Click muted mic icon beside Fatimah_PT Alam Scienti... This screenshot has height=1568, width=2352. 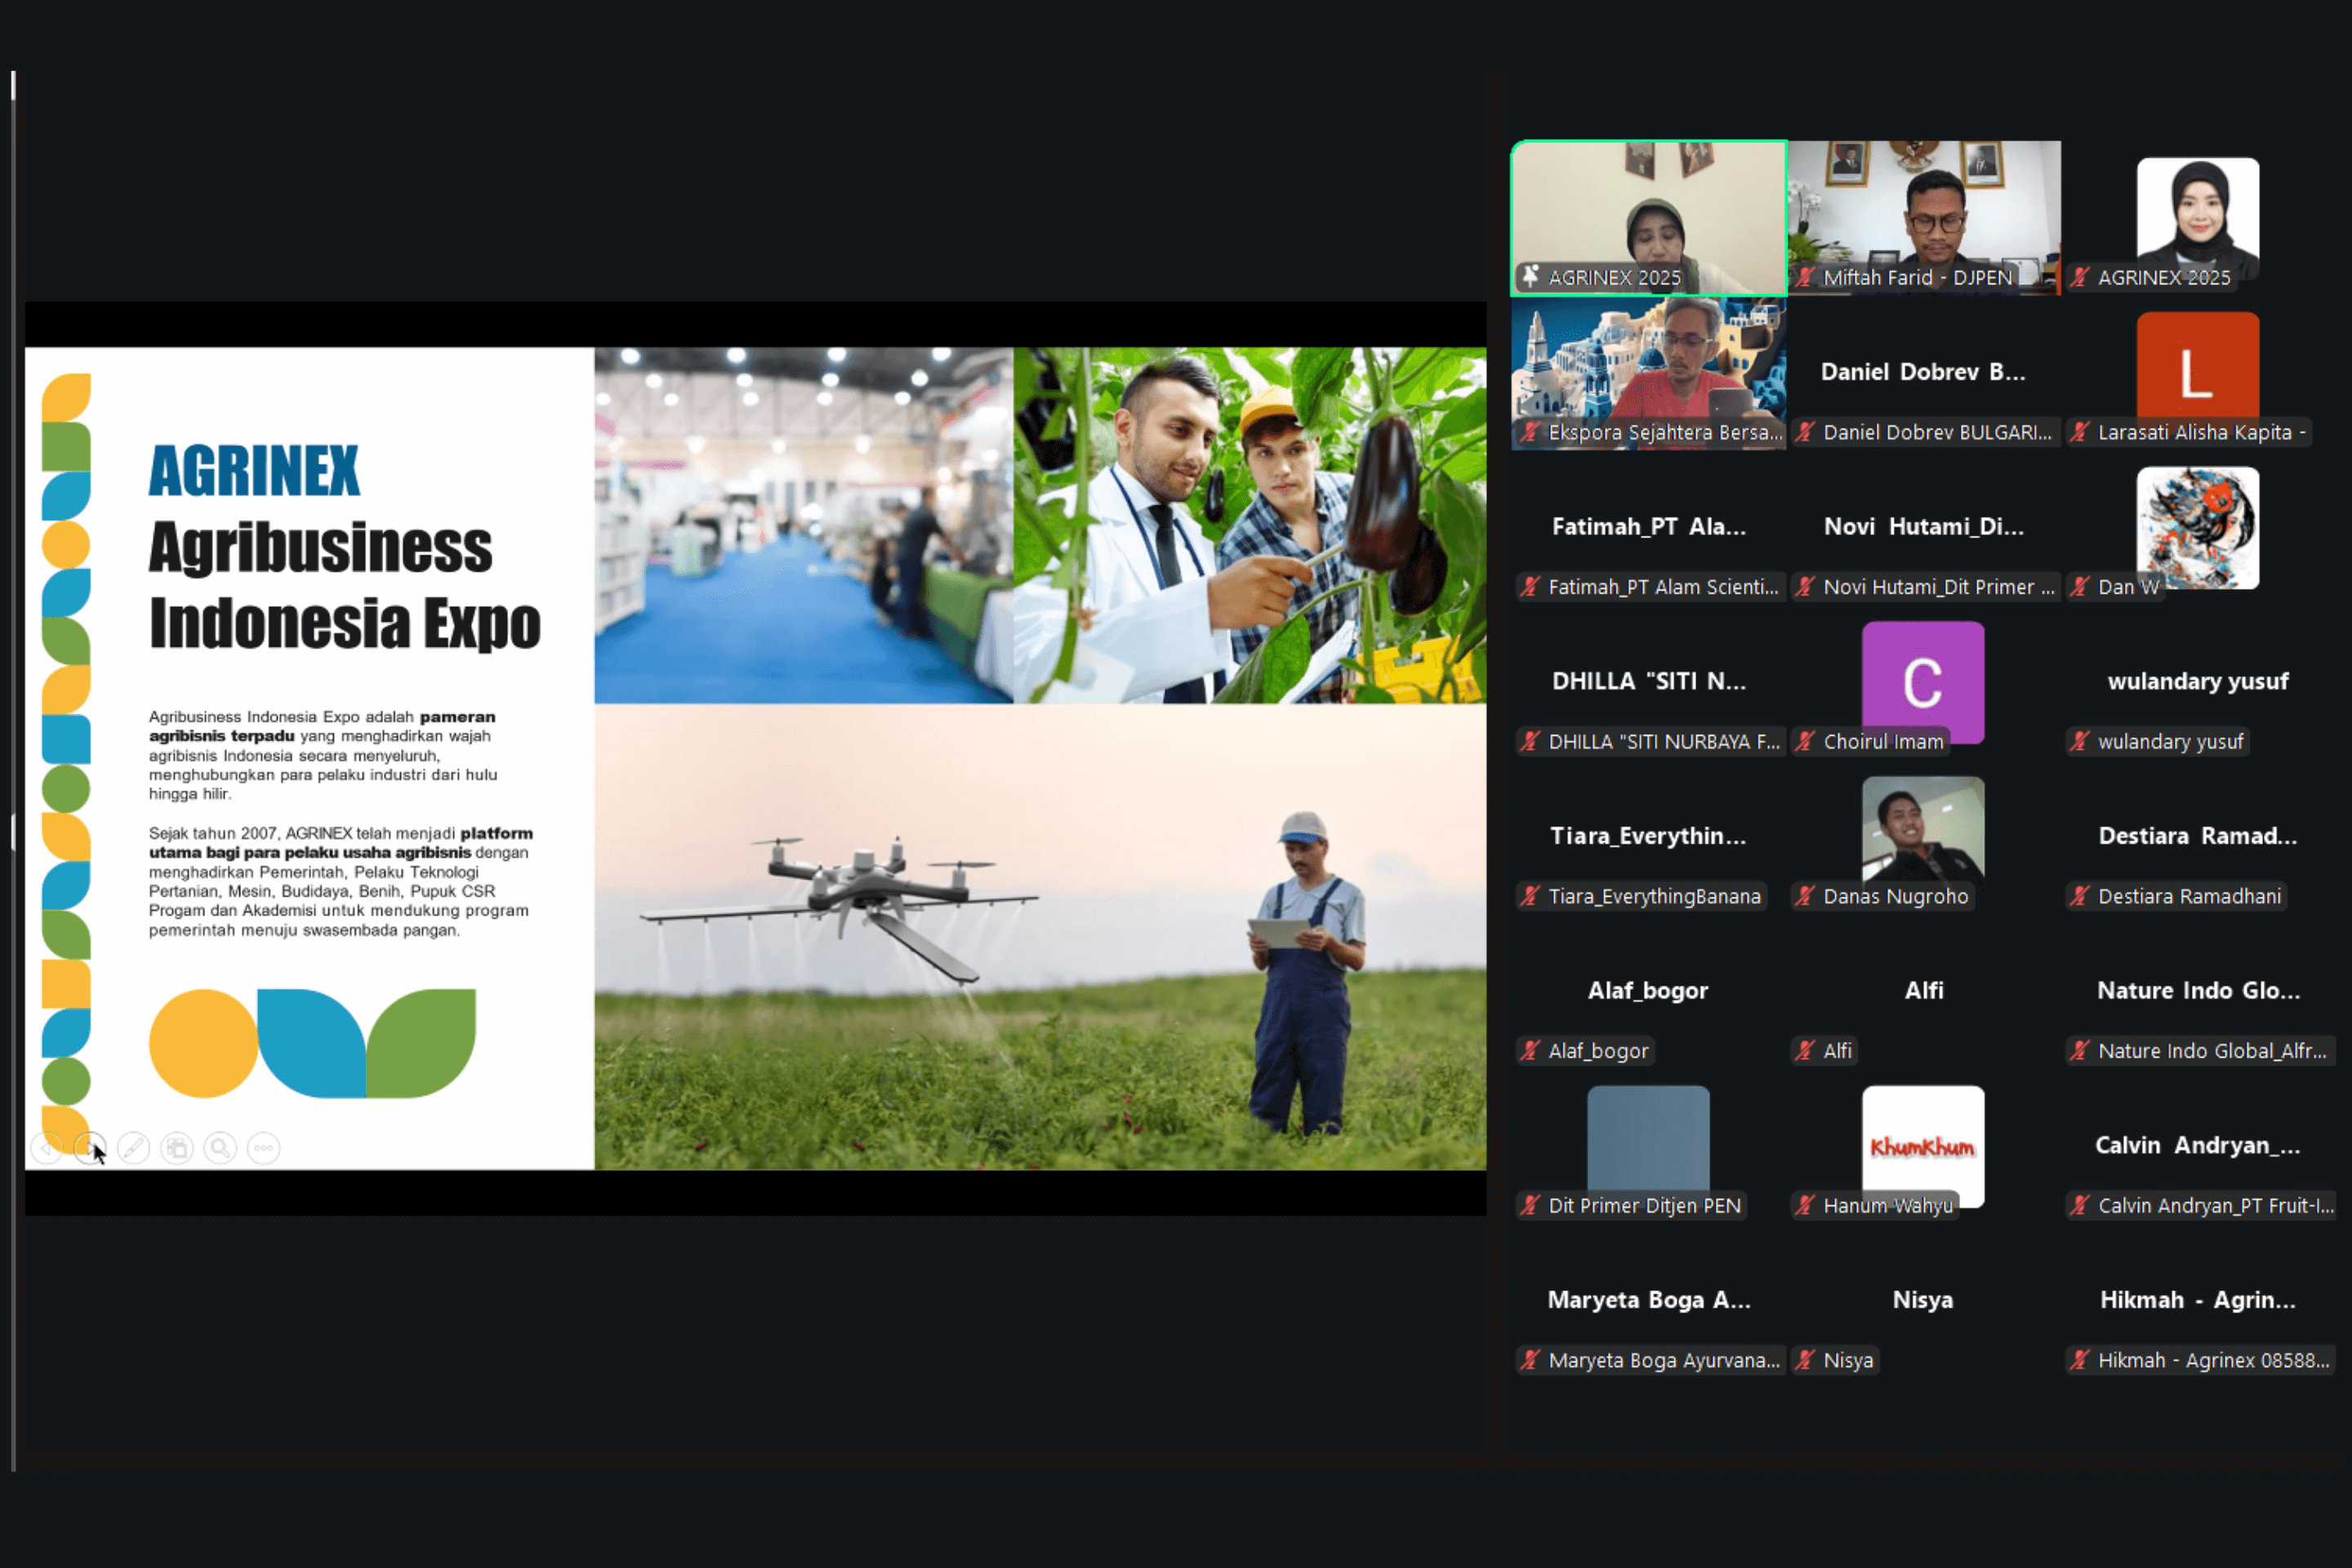point(1530,587)
